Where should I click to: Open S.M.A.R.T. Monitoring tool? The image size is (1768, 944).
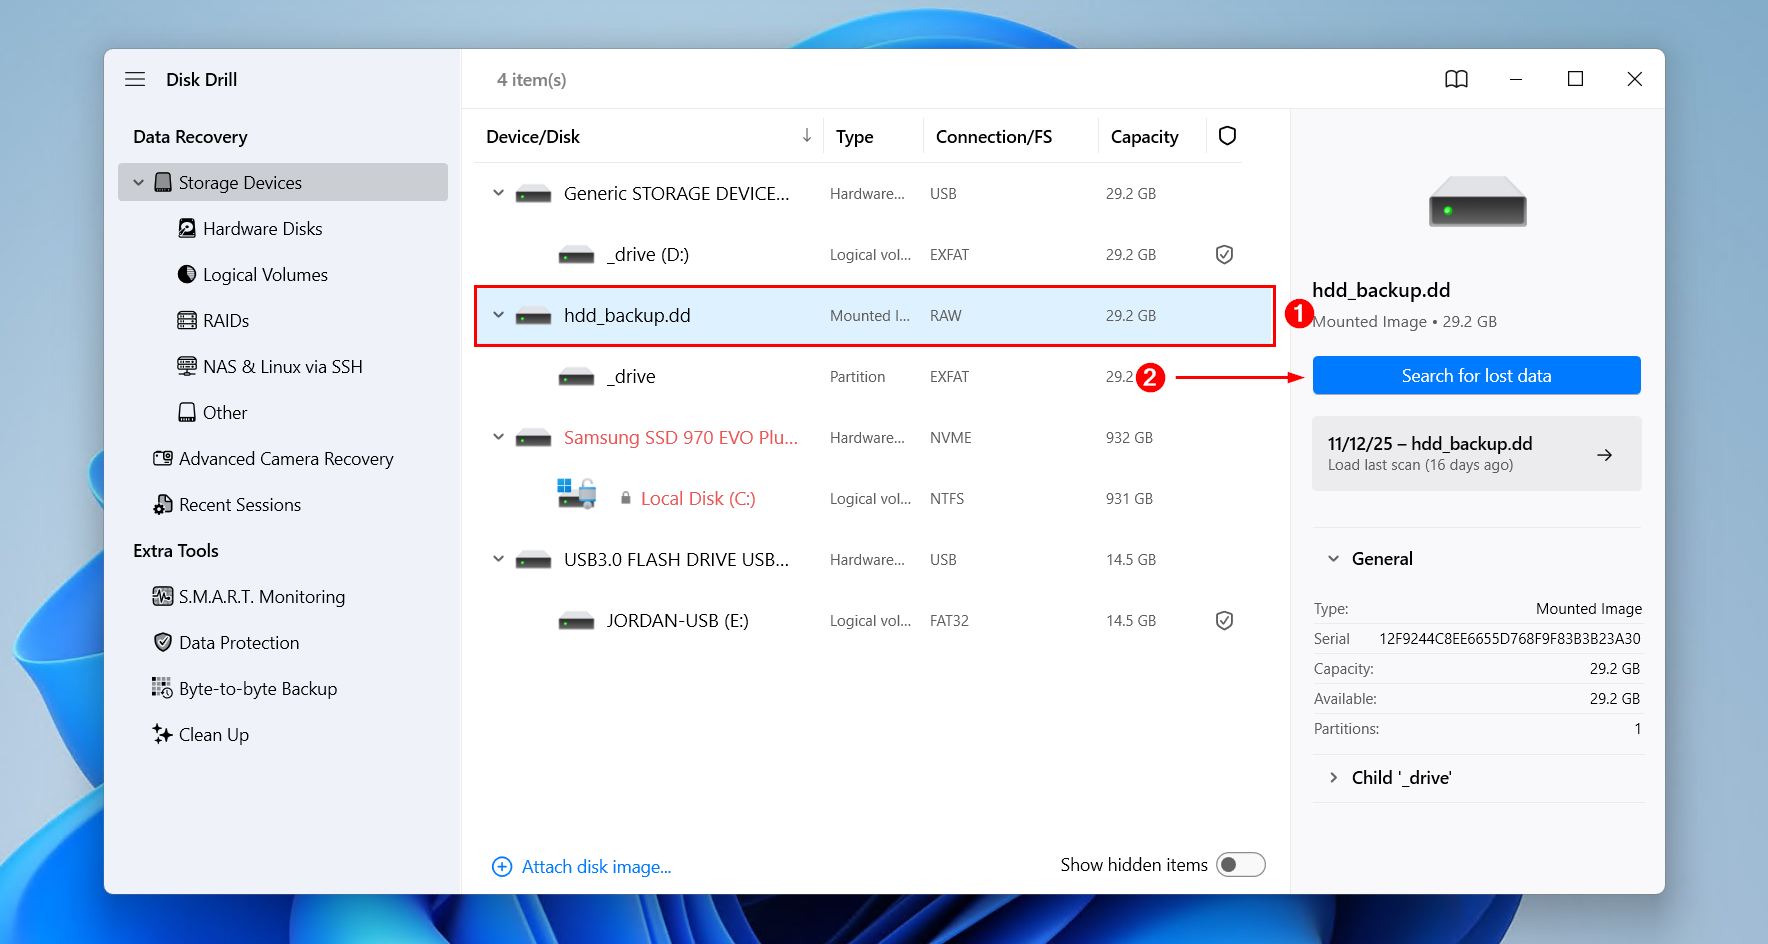coord(261,597)
